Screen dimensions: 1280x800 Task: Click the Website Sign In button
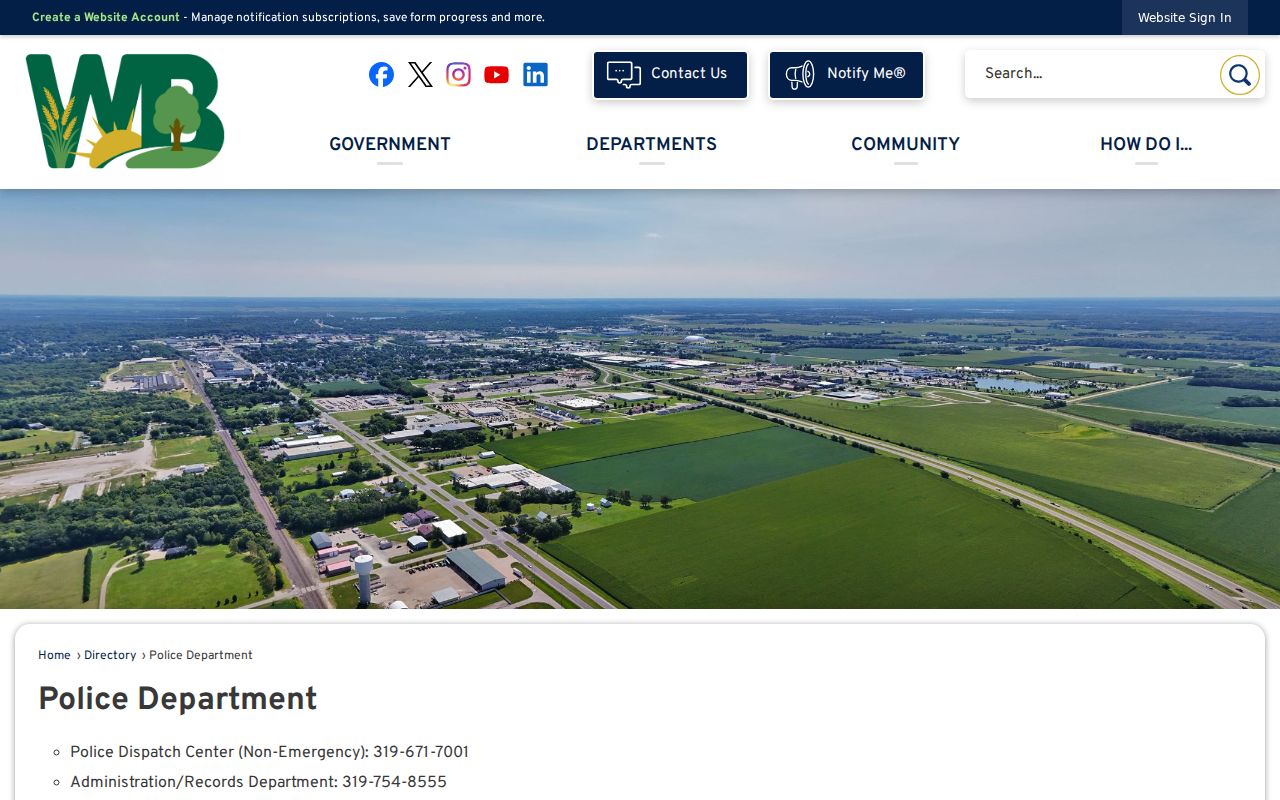click(x=1184, y=18)
